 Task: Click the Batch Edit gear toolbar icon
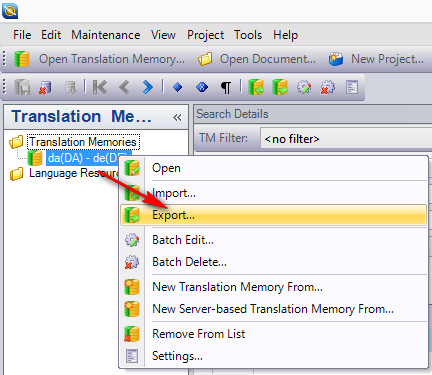coord(304,87)
